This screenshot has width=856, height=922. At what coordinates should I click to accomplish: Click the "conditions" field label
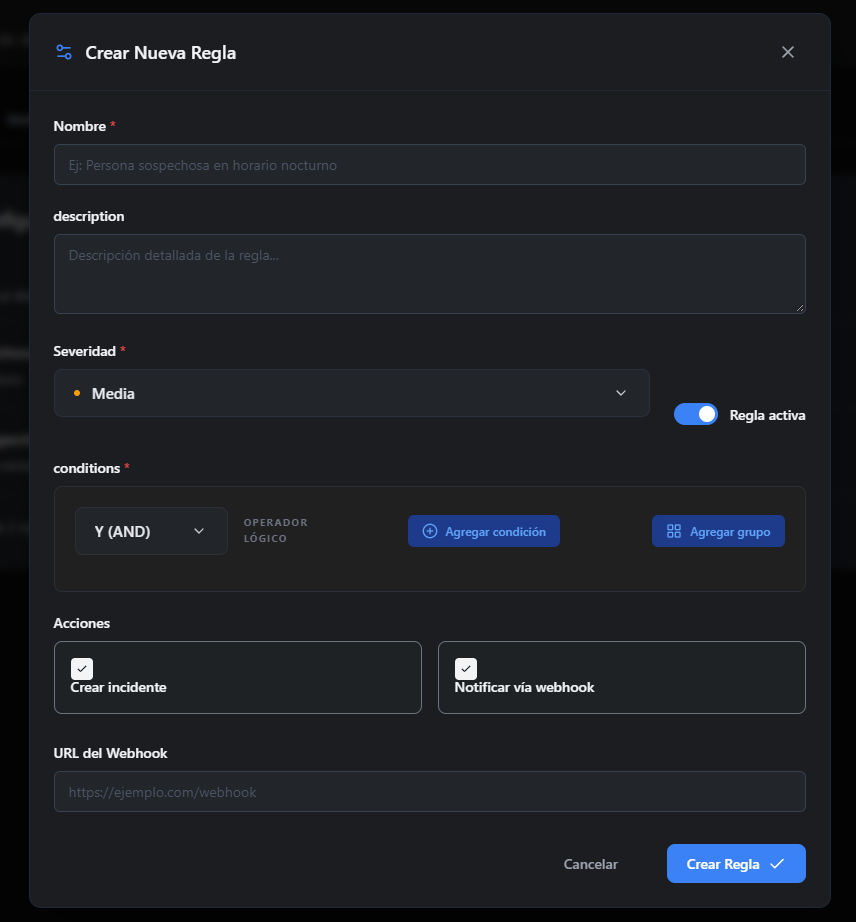(x=87, y=469)
